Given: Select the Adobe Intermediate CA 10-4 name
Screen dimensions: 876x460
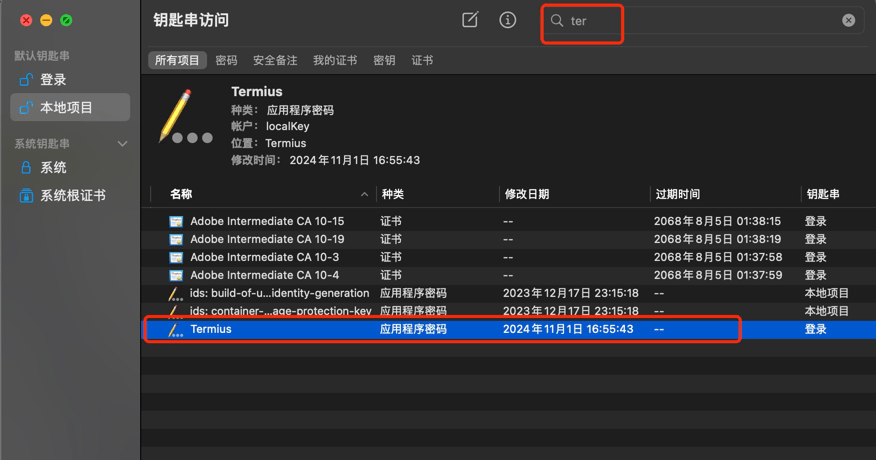Looking at the screenshot, I should tap(264, 275).
